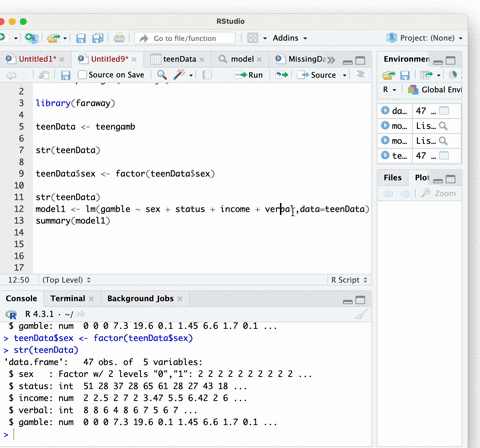Click the console prompt input line
480x448 pixels.
point(187,434)
